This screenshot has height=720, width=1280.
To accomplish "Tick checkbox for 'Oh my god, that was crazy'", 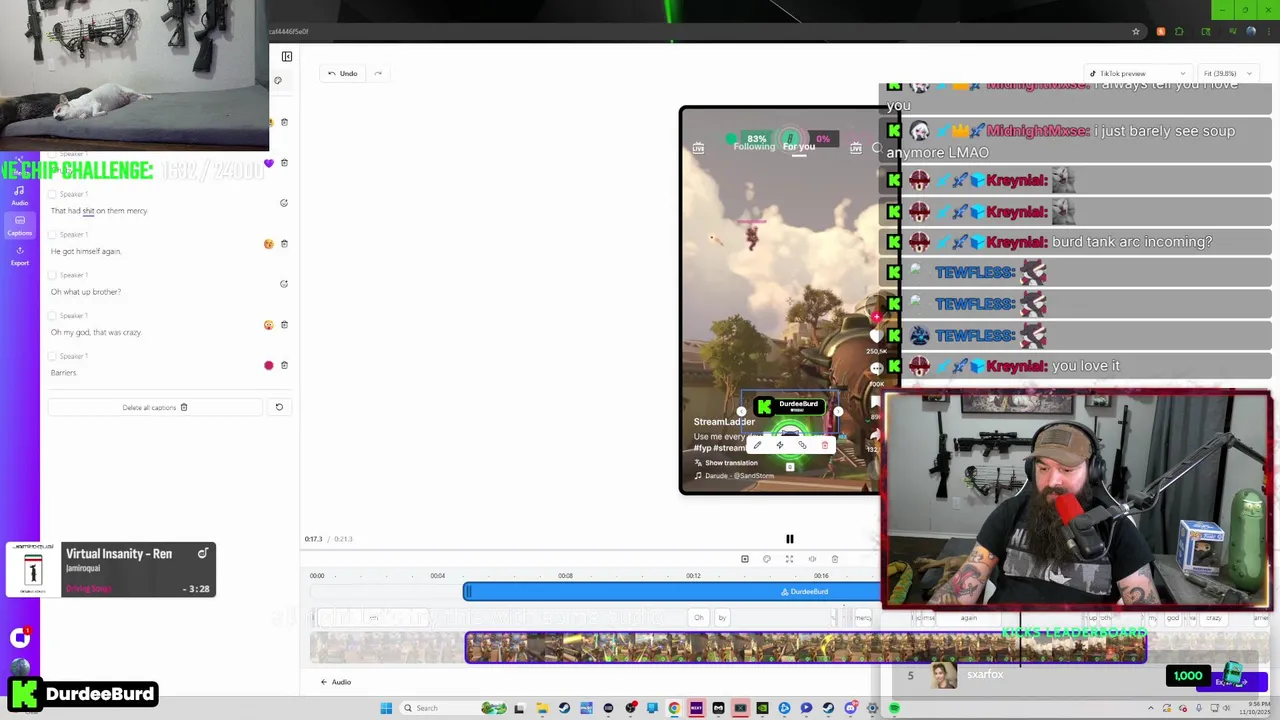I will (53, 316).
